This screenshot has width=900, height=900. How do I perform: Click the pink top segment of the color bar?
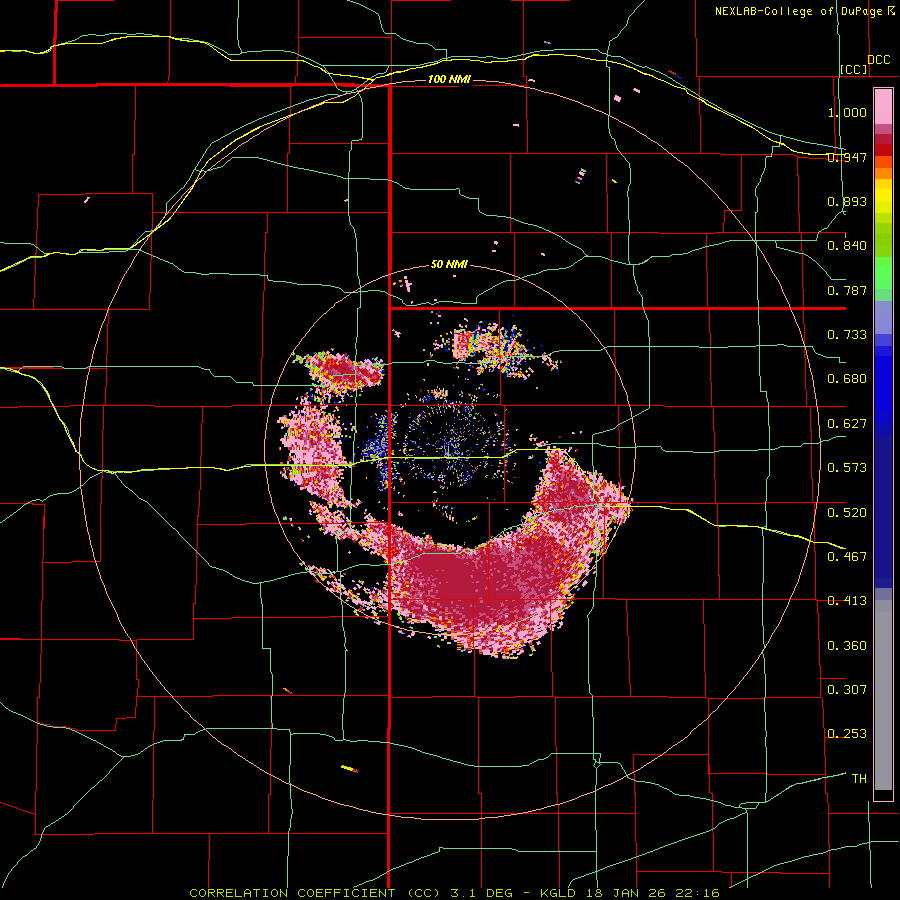883,106
